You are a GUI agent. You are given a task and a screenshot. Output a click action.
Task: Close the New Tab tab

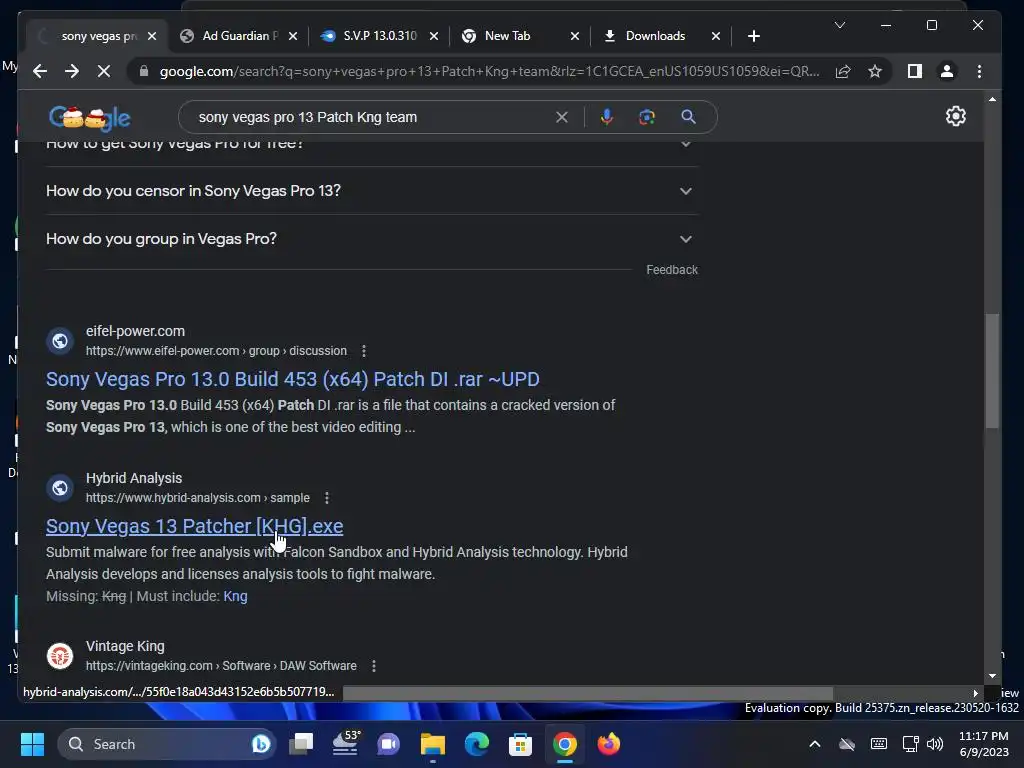click(x=575, y=36)
